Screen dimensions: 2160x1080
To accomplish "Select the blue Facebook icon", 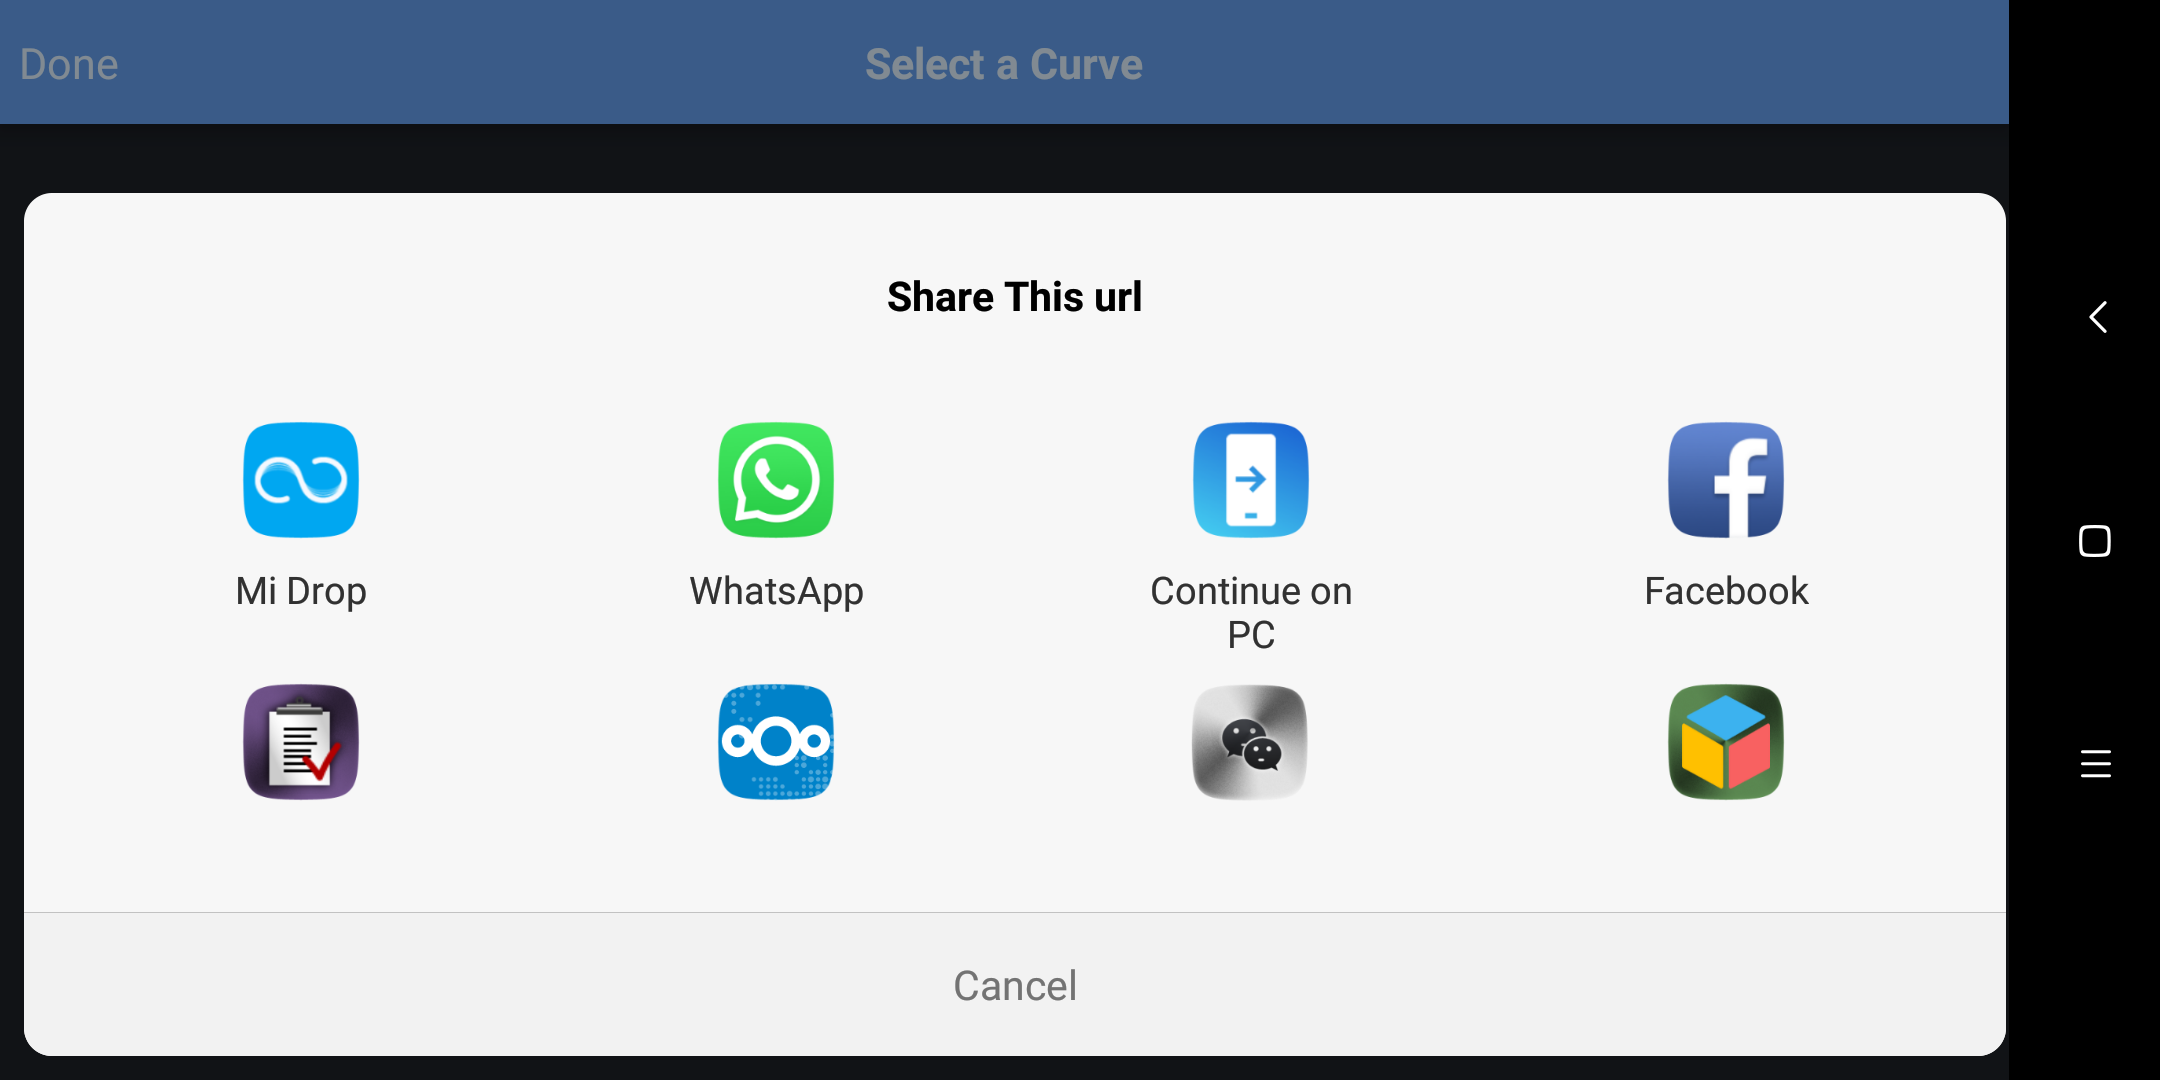I will (1726, 480).
